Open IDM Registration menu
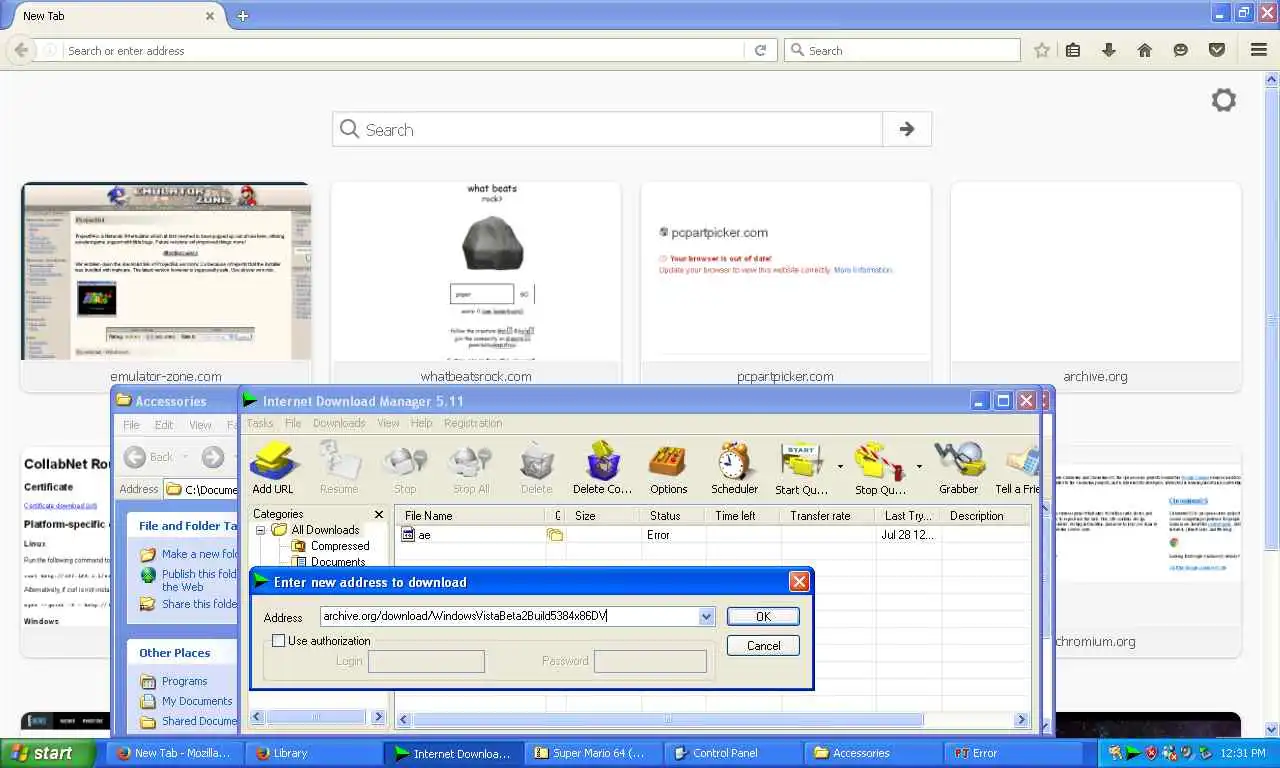The image size is (1280, 768). (473, 423)
